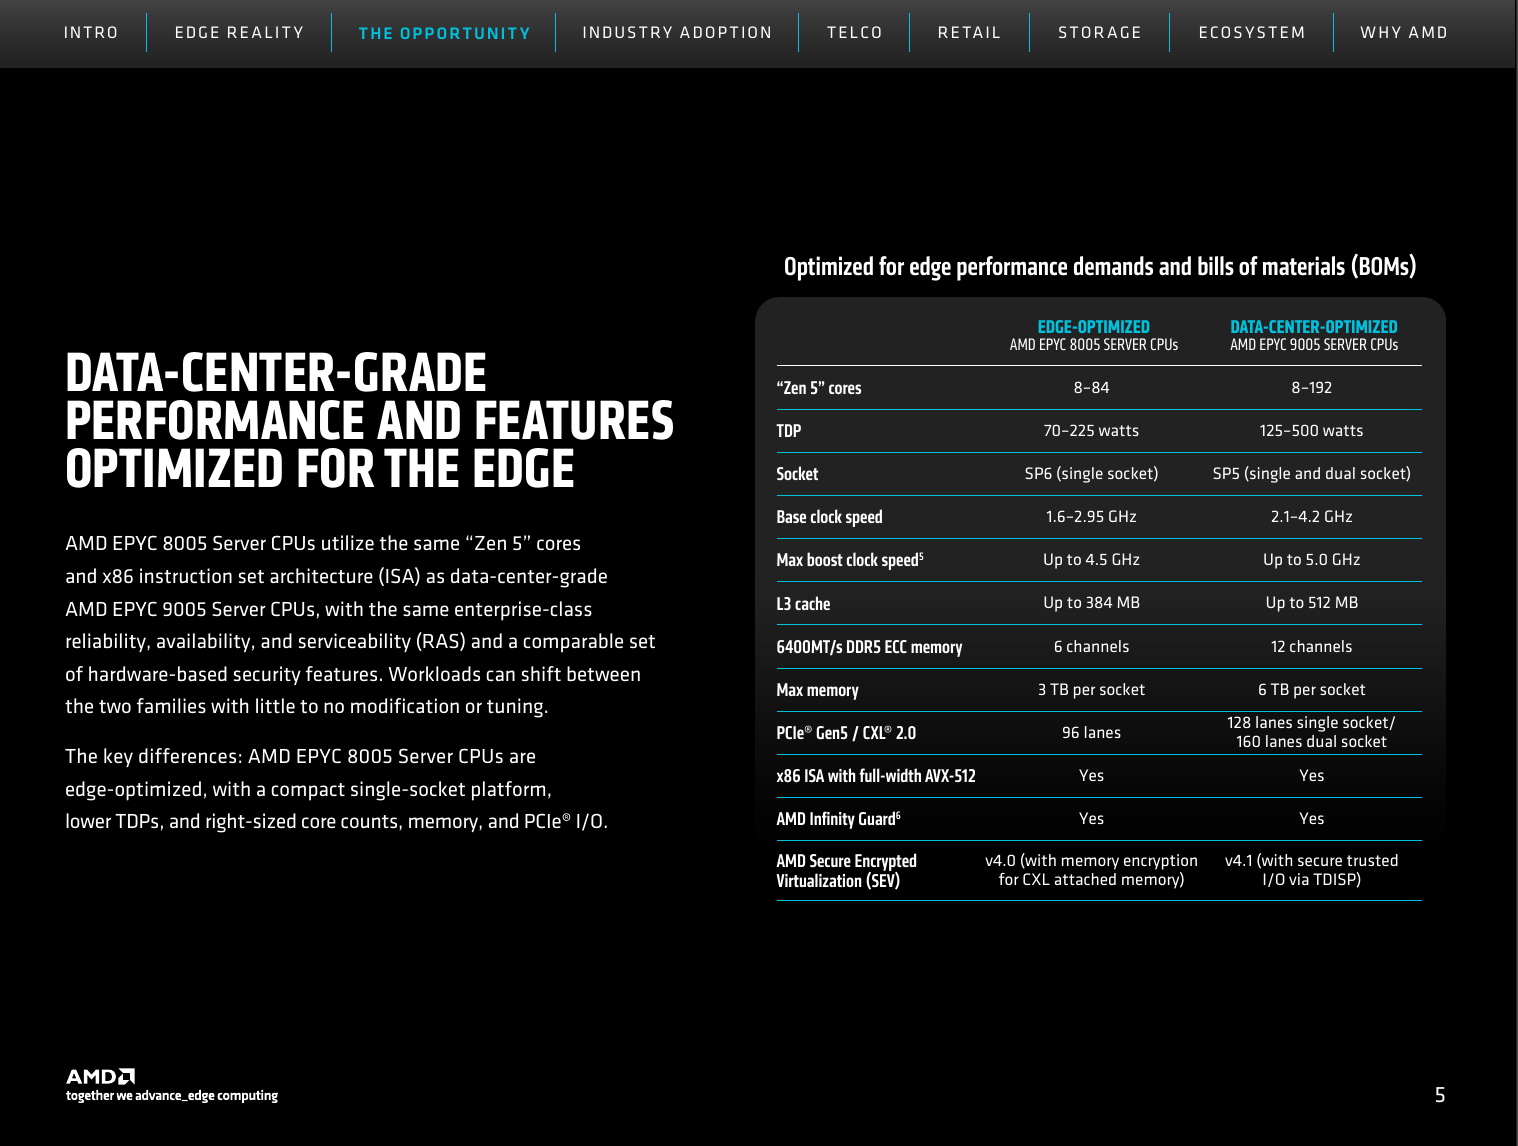Select the TDP row label

click(x=789, y=431)
